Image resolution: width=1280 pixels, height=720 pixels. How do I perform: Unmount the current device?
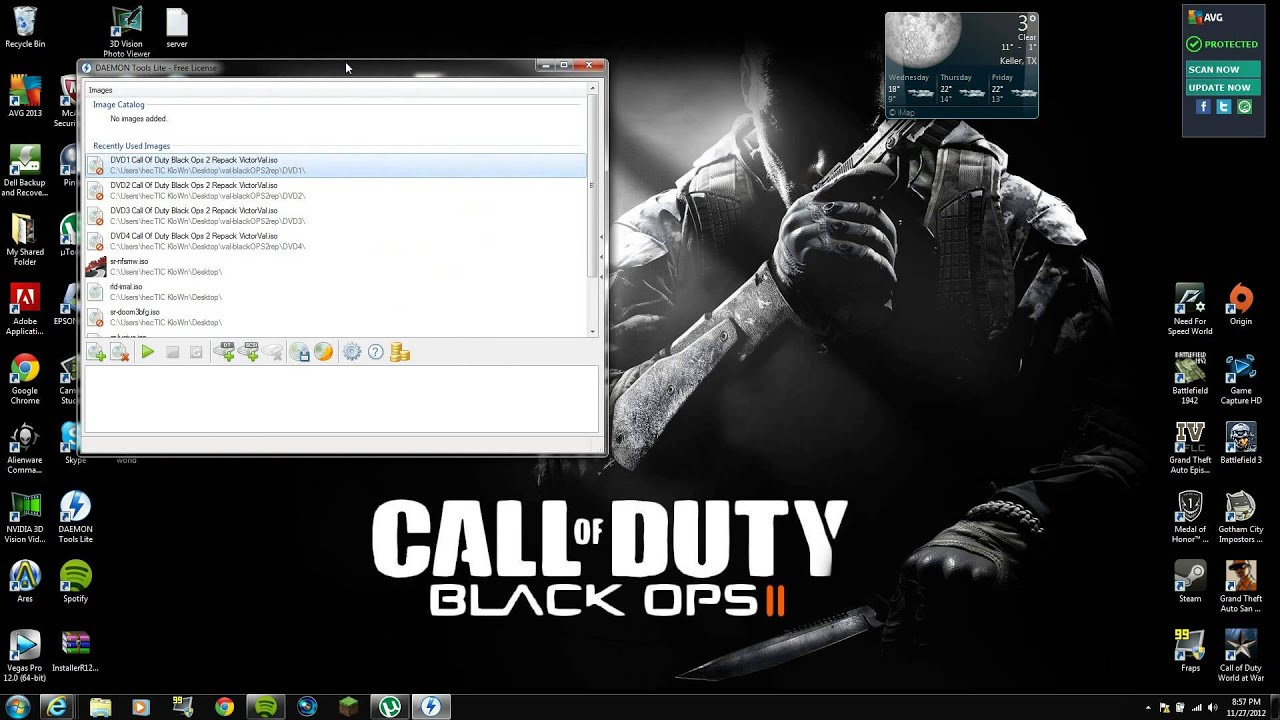[x=173, y=352]
